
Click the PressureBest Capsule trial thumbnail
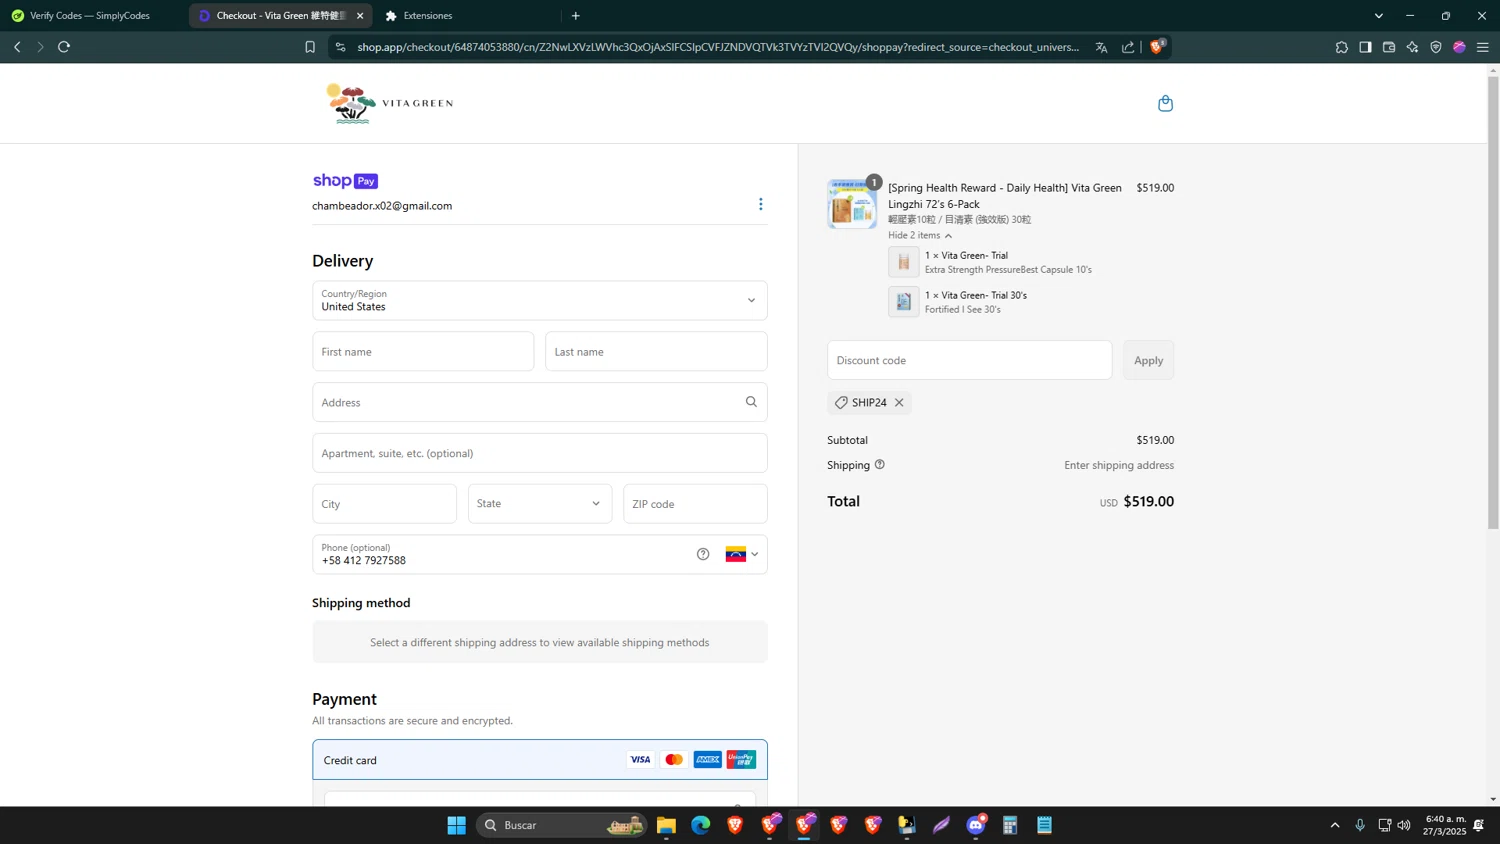(903, 262)
